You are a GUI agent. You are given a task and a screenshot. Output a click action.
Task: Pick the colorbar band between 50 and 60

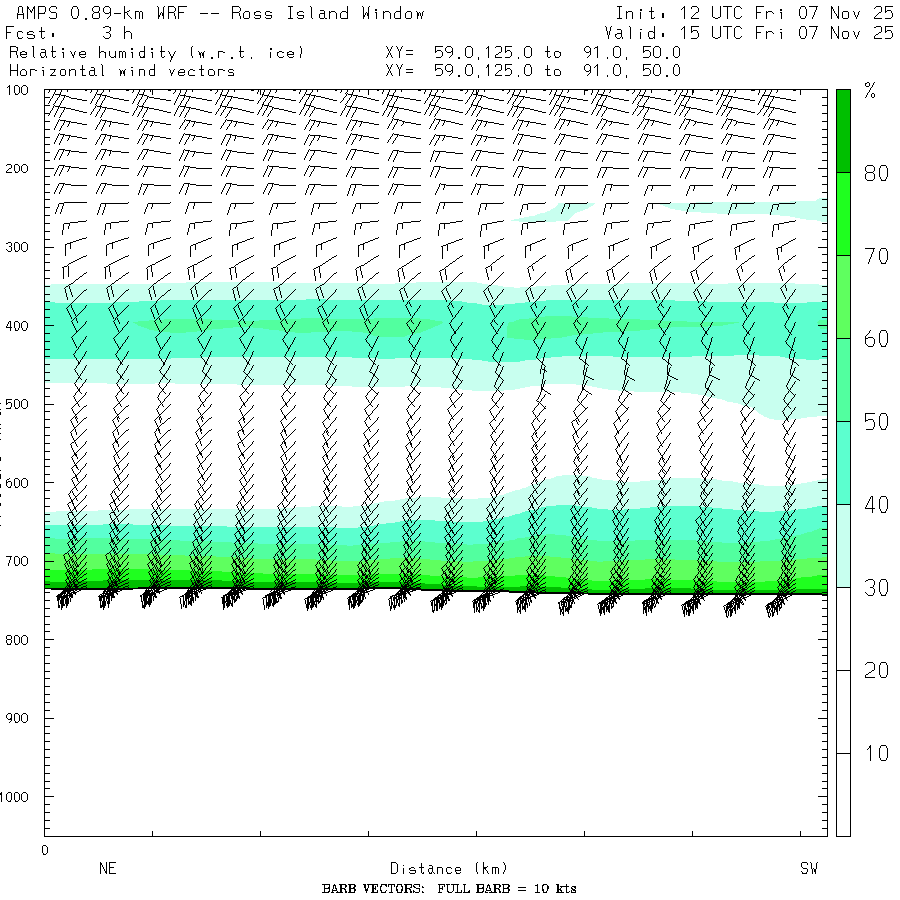coord(843,379)
